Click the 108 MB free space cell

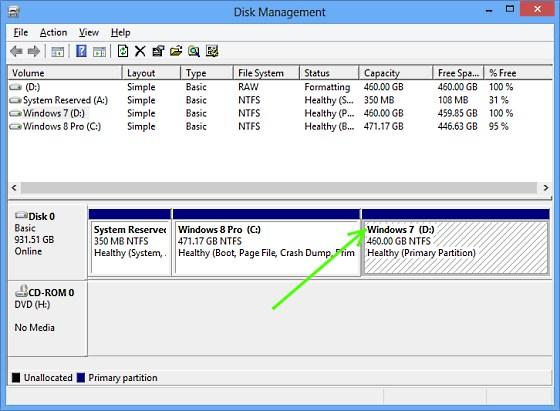pos(453,100)
